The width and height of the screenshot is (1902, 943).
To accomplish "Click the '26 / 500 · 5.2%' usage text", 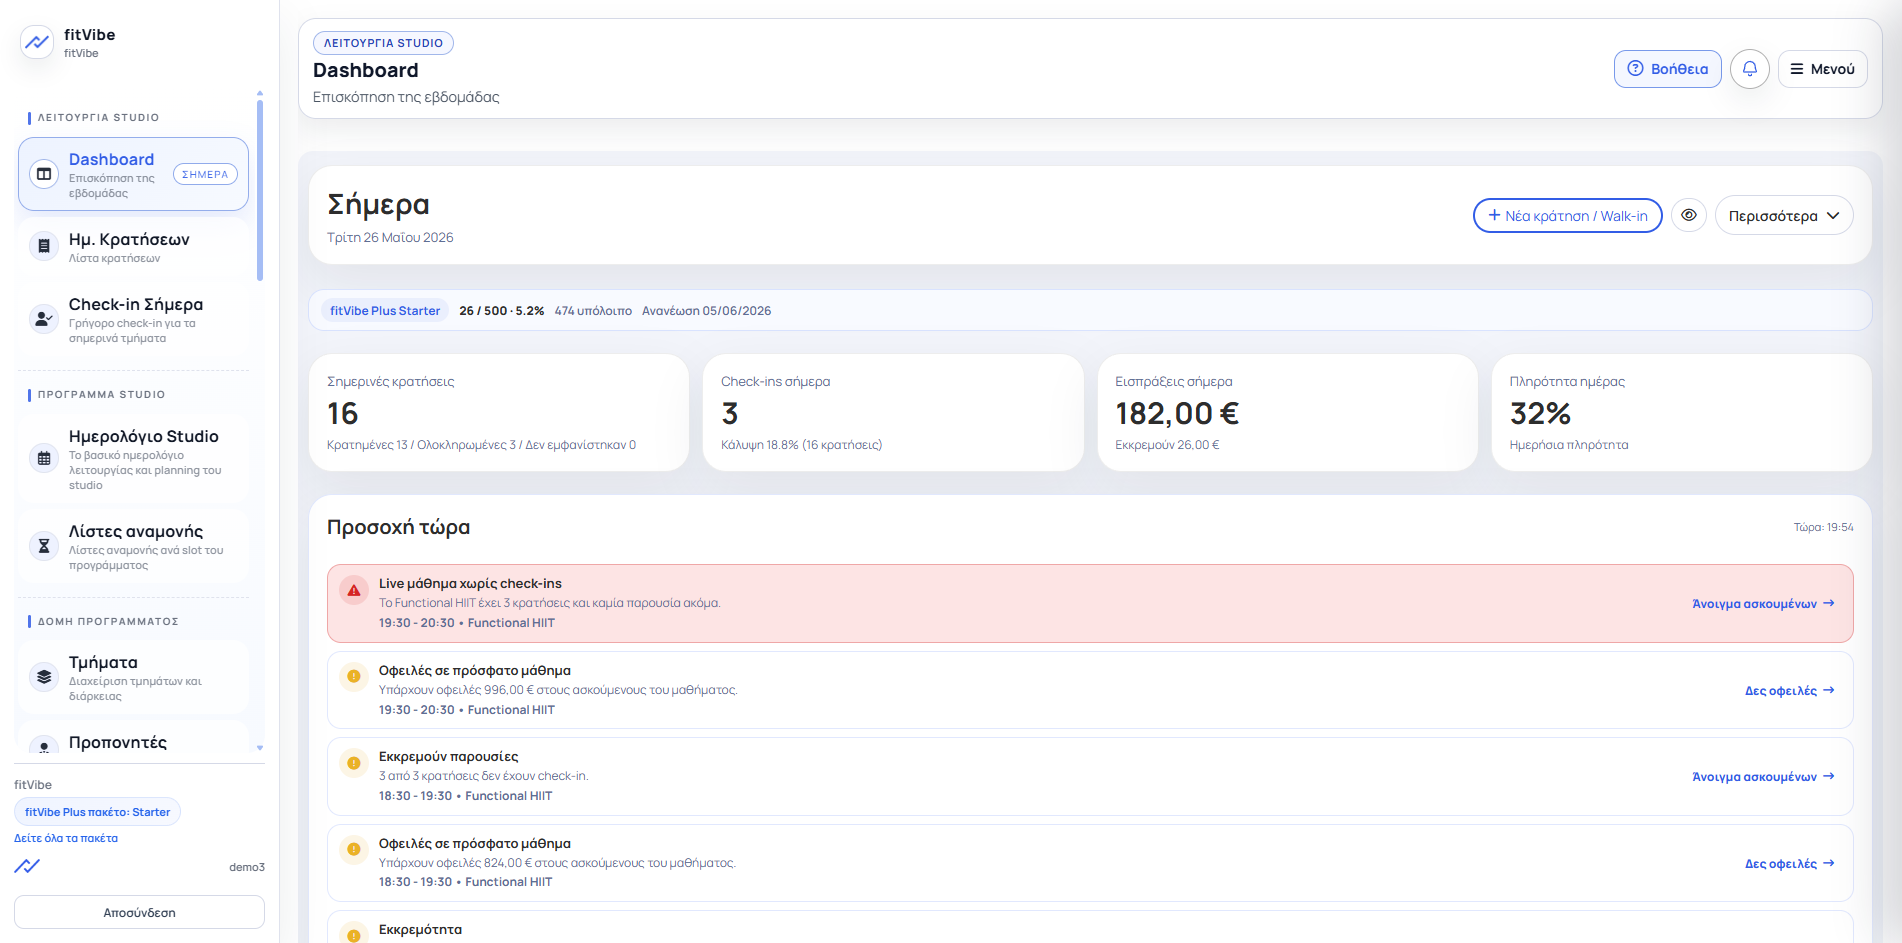I will [x=501, y=311].
